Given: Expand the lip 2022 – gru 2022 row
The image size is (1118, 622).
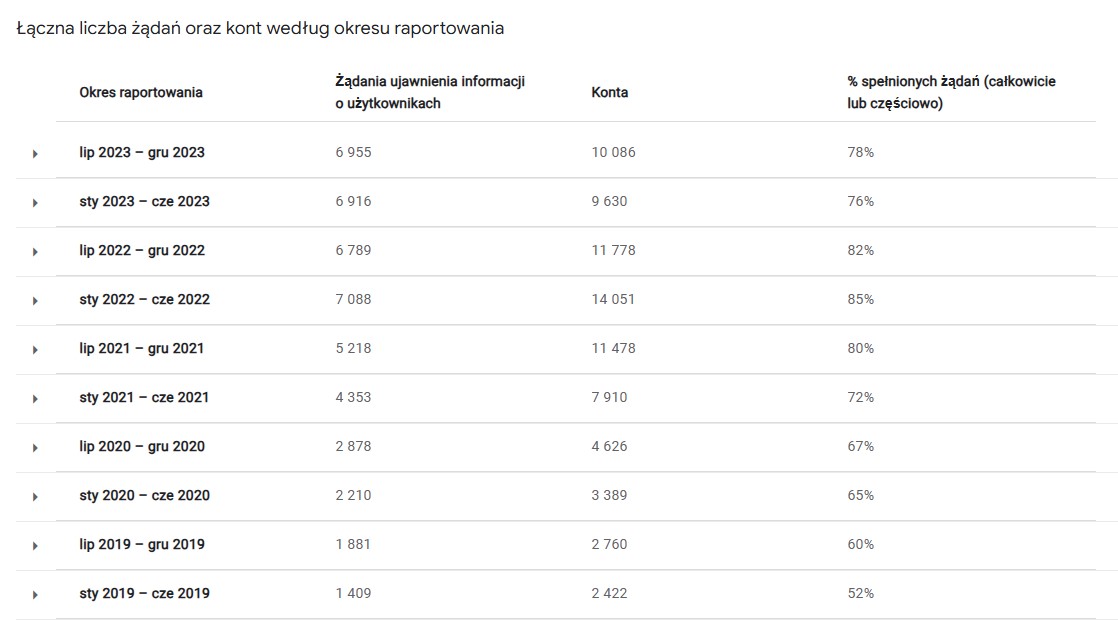Looking at the screenshot, I should (35, 252).
